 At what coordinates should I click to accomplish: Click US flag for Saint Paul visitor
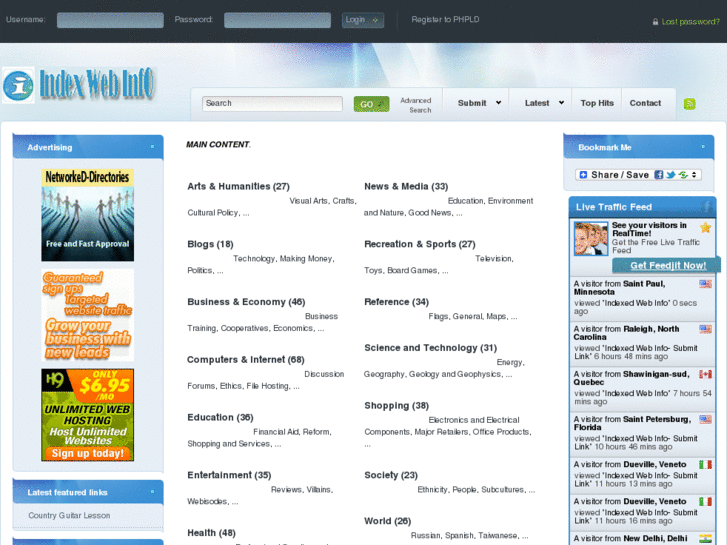pos(705,284)
